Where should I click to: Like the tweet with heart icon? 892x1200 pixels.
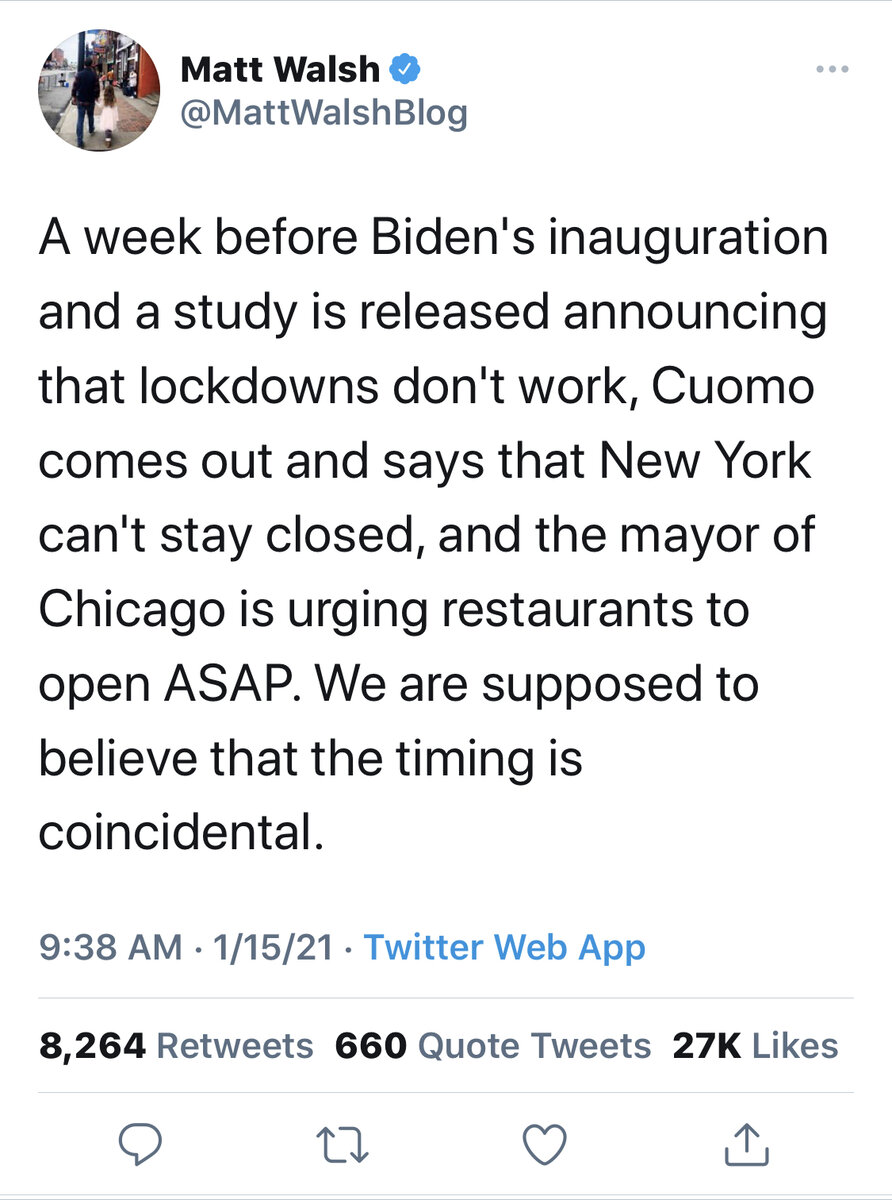point(546,1143)
